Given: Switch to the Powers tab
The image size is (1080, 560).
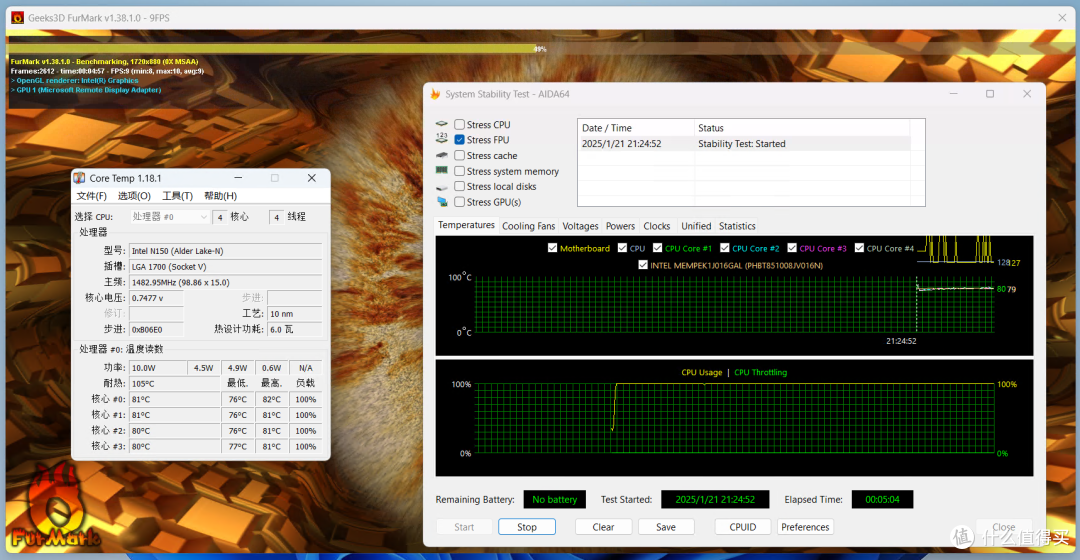Looking at the screenshot, I should pyautogui.click(x=620, y=226).
